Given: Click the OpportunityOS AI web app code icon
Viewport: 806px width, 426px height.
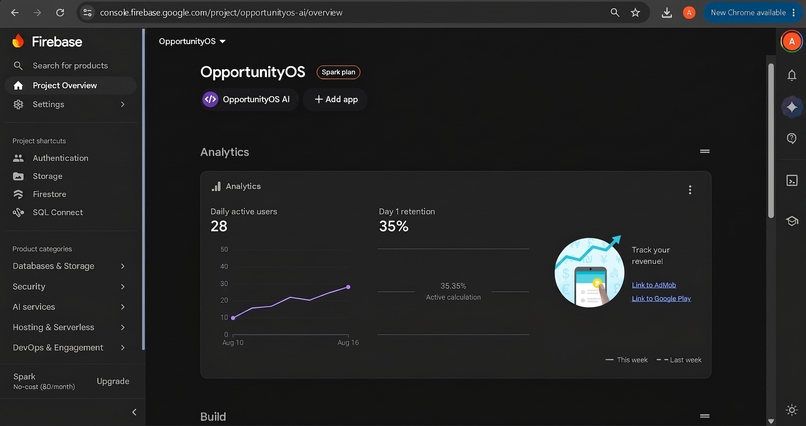Looking at the screenshot, I should [x=210, y=99].
